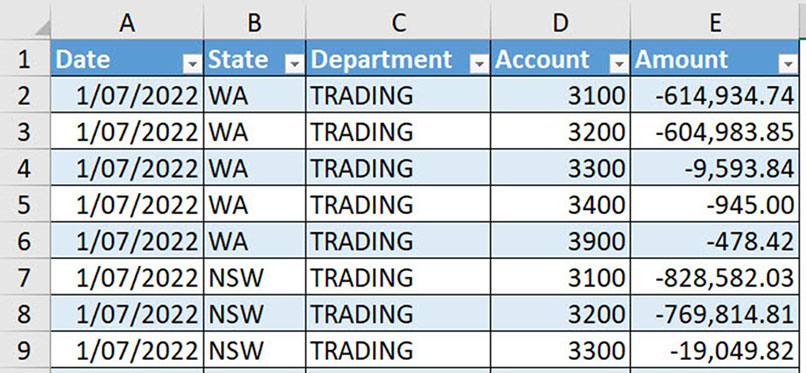Select account 3200 cell in row 3
The width and height of the screenshot is (806, 373).
click(x=560, y=132)
